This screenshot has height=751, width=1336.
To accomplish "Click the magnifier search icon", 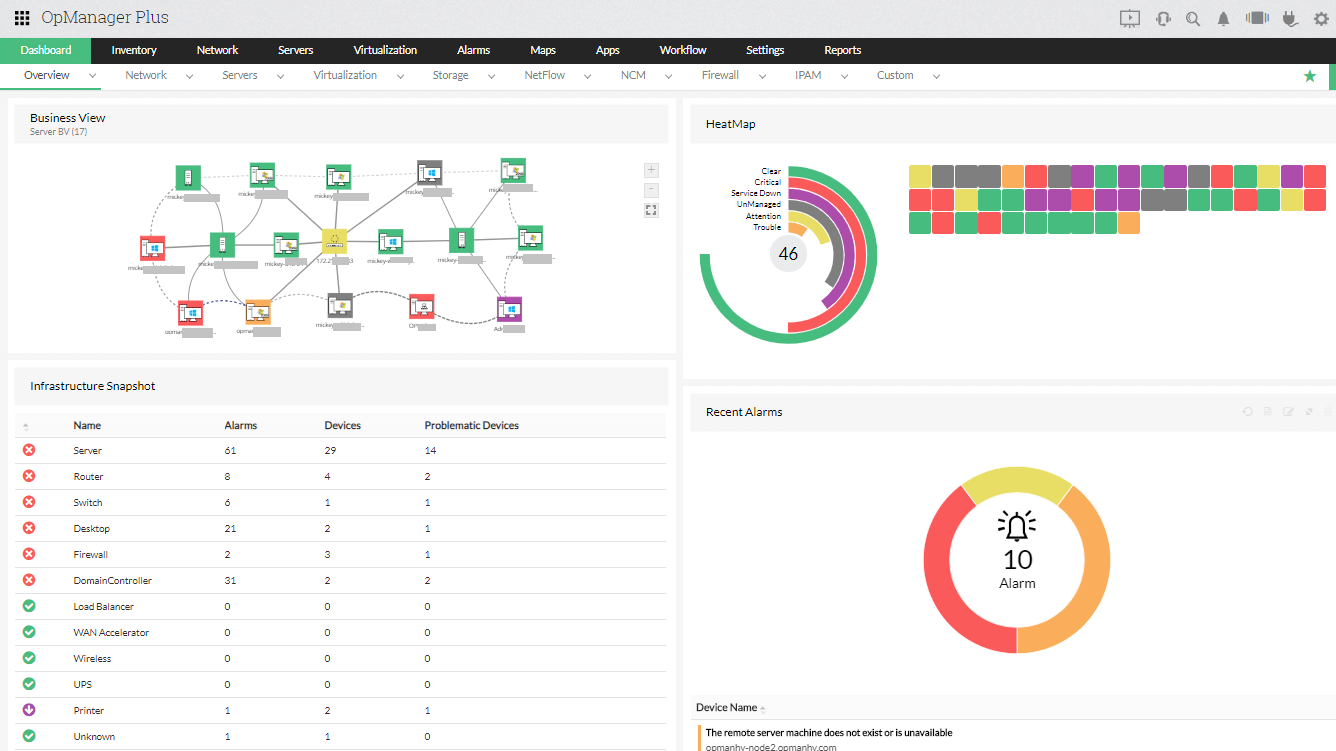I will click(1193, 18).
